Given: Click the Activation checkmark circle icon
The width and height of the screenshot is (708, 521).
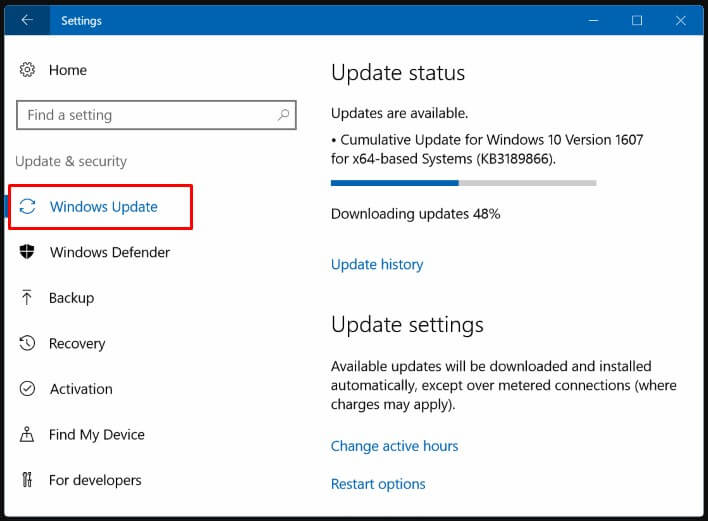Looking at the screenshot, I should click(x=27, y=388).
